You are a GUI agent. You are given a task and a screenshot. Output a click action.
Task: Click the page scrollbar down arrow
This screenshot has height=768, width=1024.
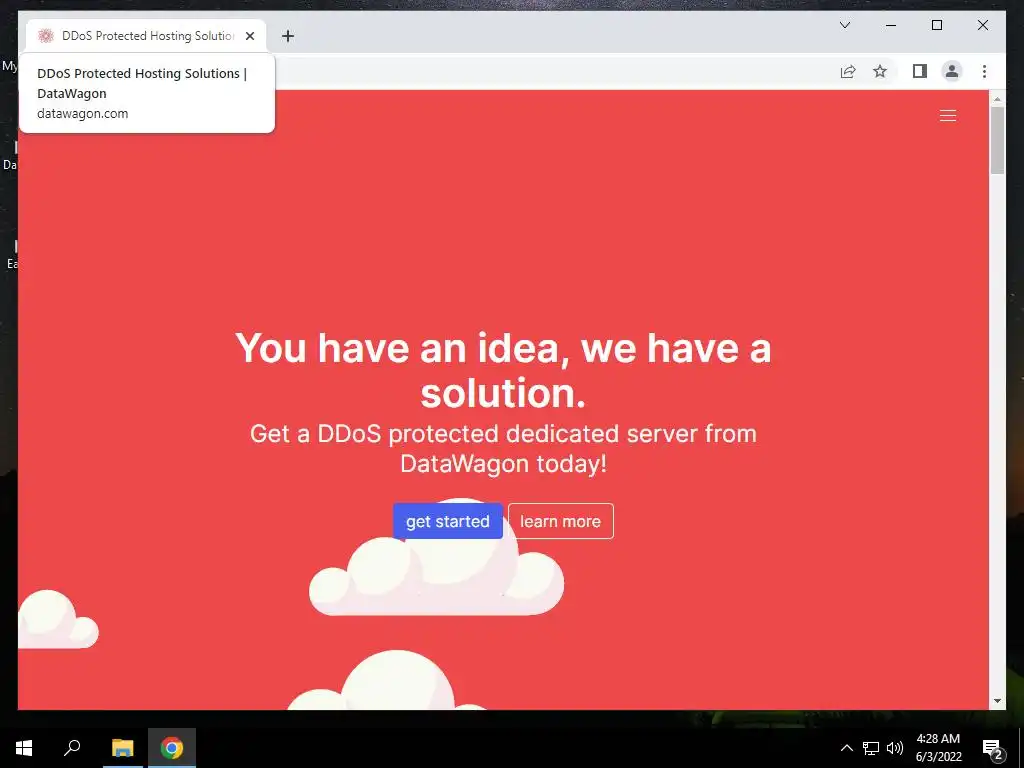997,701
